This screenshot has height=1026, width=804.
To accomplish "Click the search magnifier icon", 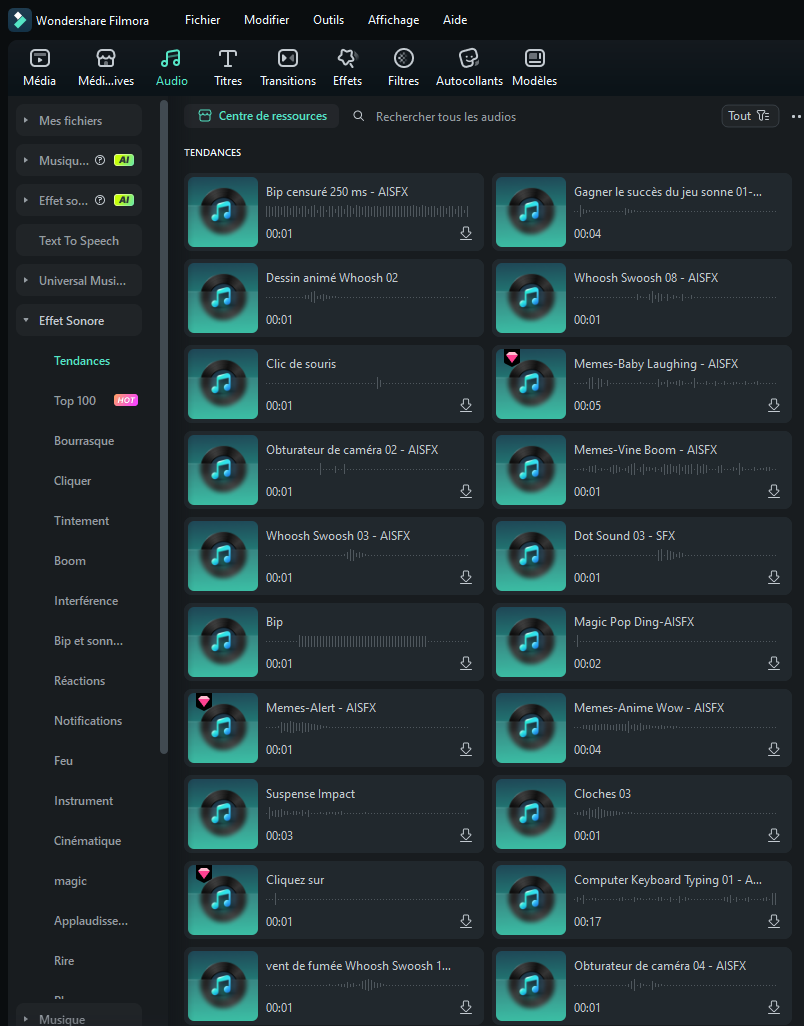I will (358, 116).
